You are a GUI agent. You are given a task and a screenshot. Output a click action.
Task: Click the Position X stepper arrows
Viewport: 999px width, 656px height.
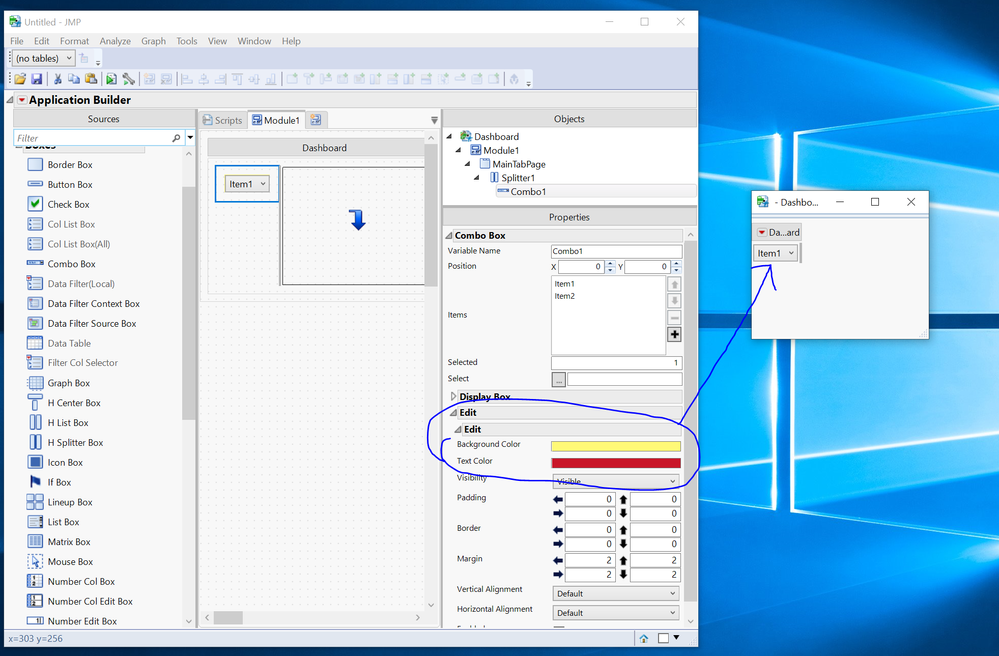(610, 267)
